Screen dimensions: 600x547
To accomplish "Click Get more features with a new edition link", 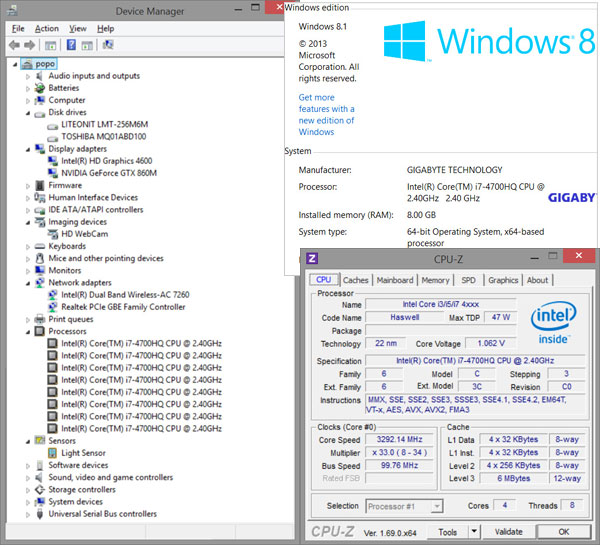I will (x=326, y=115).
